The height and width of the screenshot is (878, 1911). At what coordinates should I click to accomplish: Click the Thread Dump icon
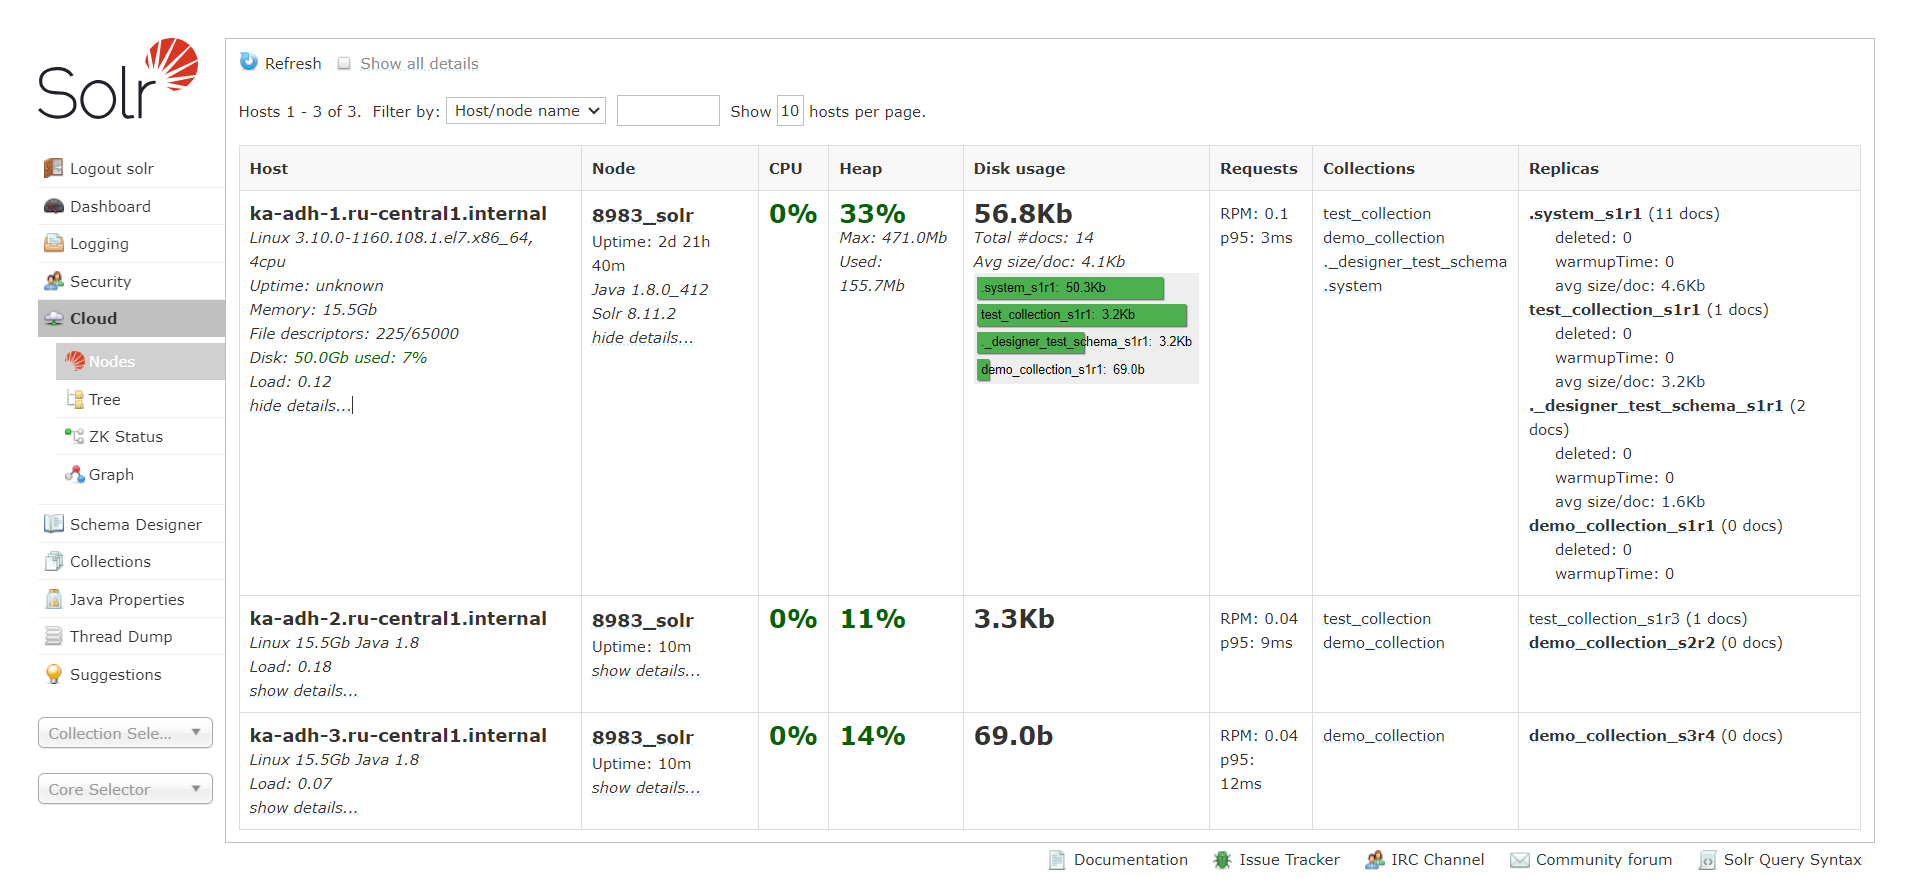pyautogui.click(x=53, y=636)
